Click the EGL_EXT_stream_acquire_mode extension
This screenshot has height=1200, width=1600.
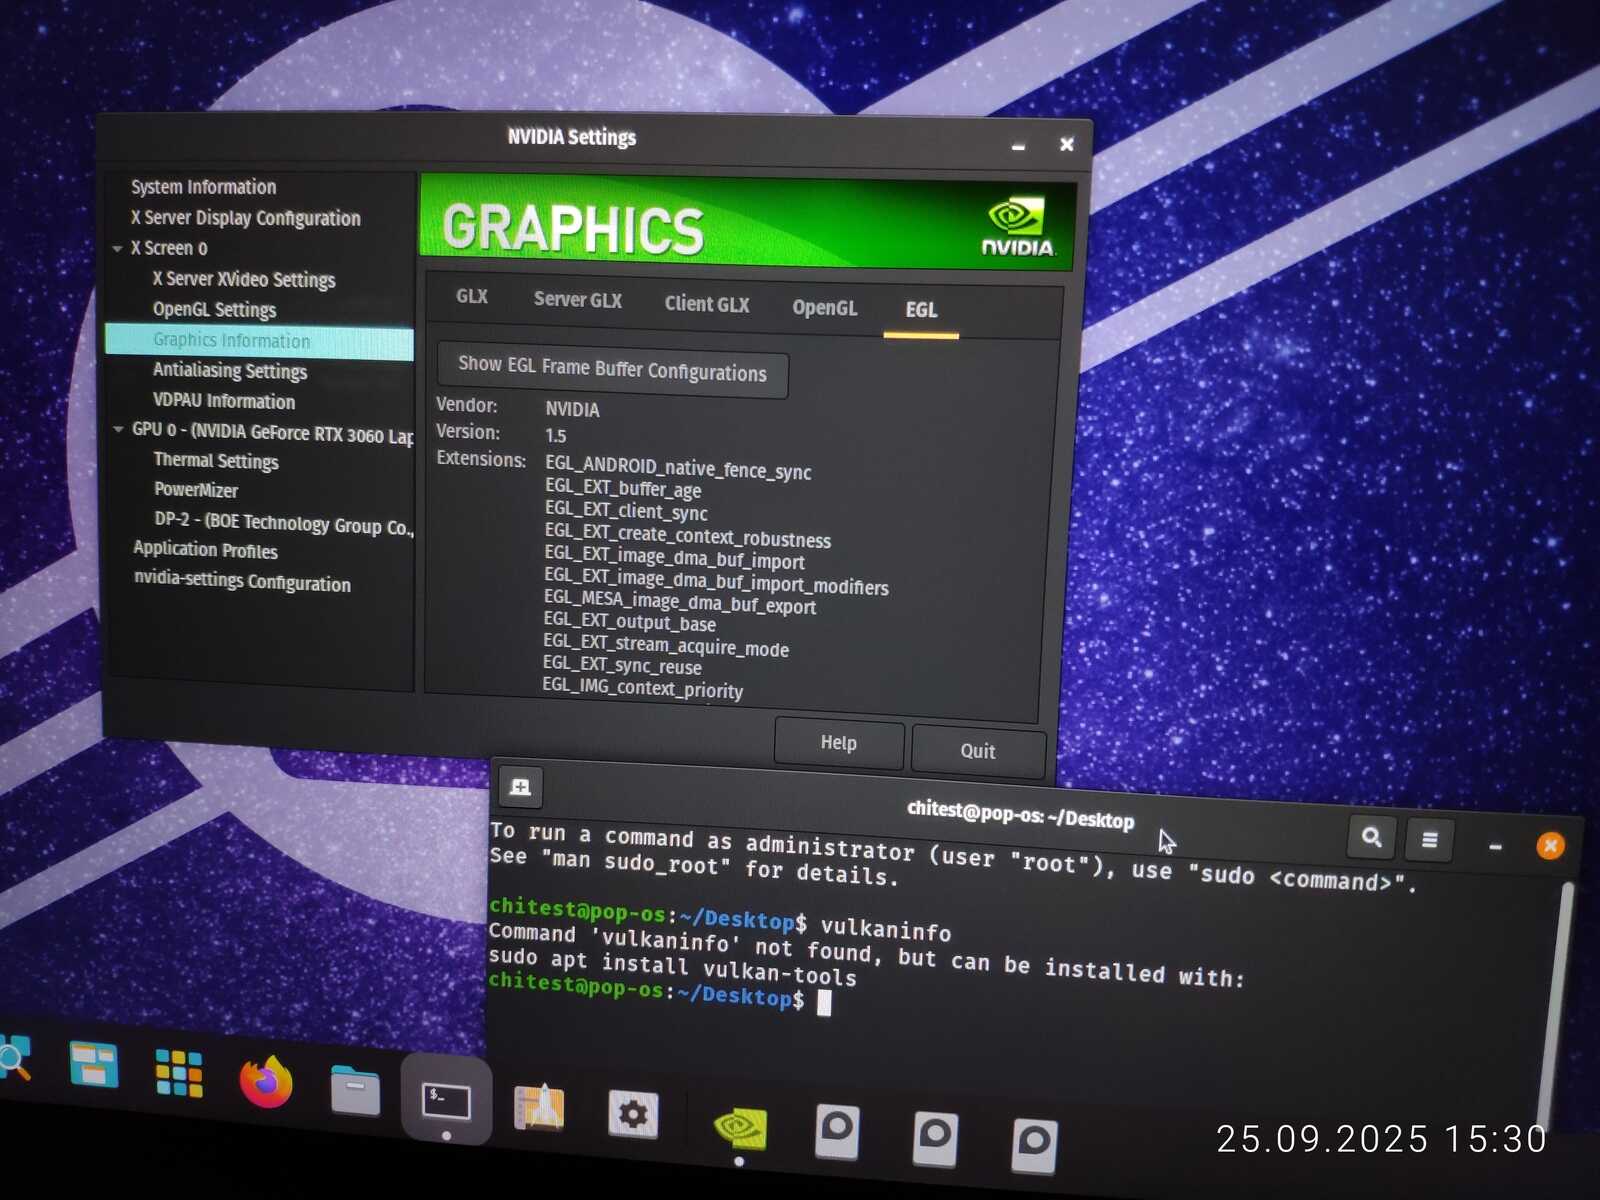tap(666, 646)
